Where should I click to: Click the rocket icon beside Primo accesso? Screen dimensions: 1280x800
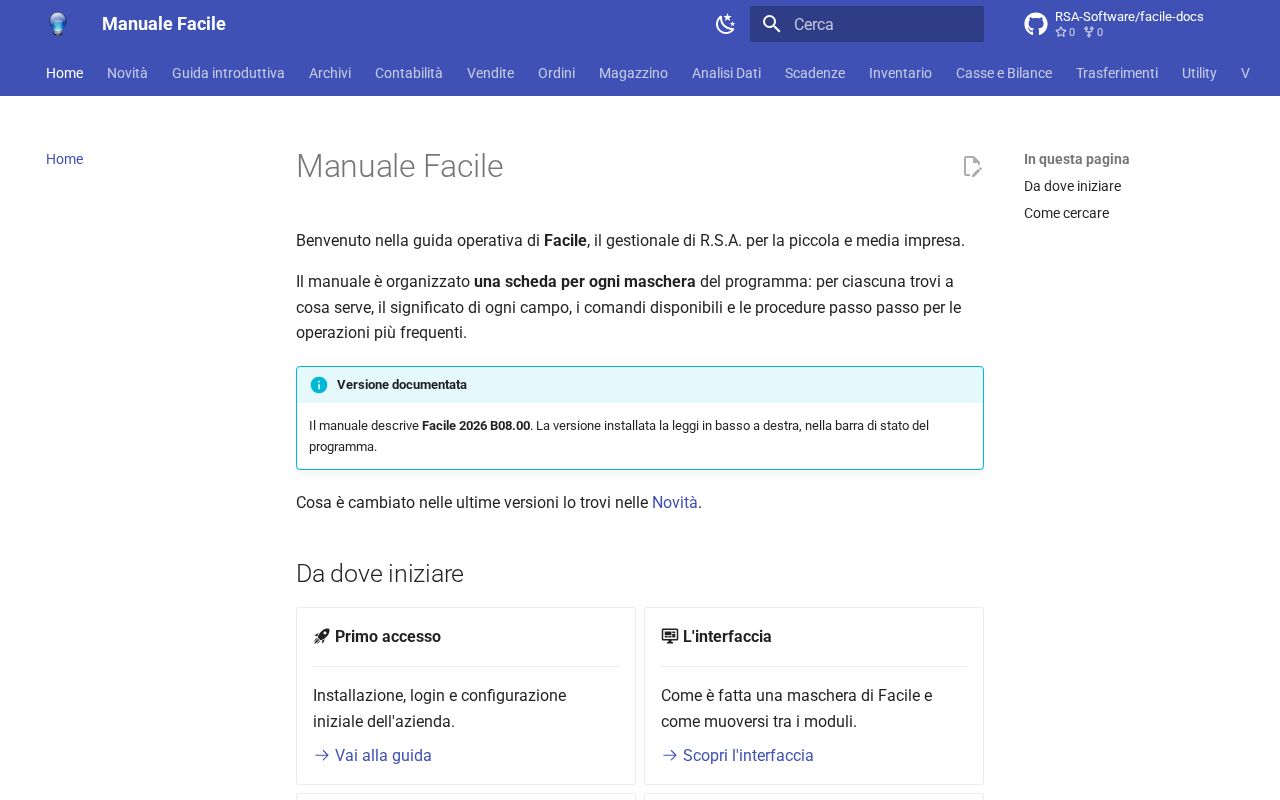(321, 636)
